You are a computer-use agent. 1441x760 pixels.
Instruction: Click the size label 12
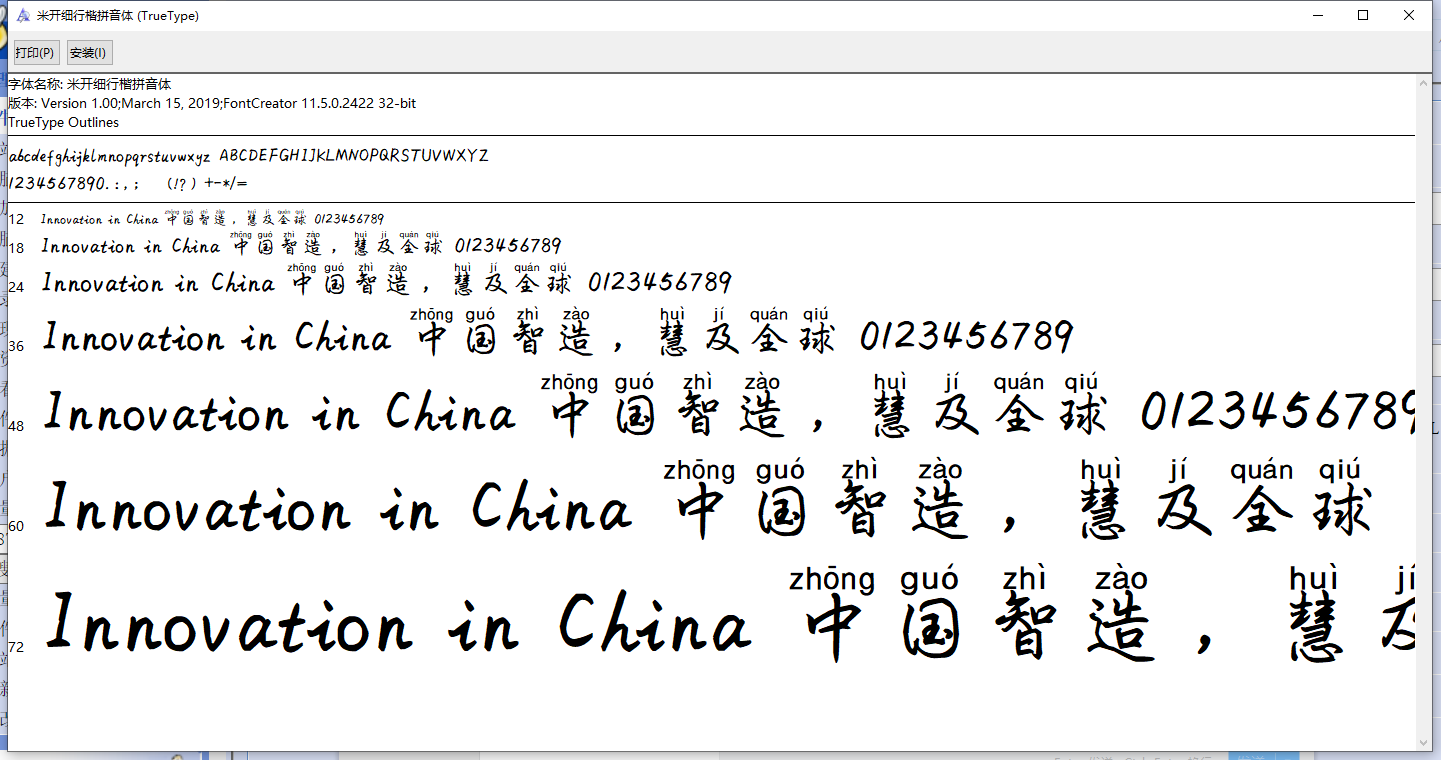pyautogui.click(x=16, y=220)
